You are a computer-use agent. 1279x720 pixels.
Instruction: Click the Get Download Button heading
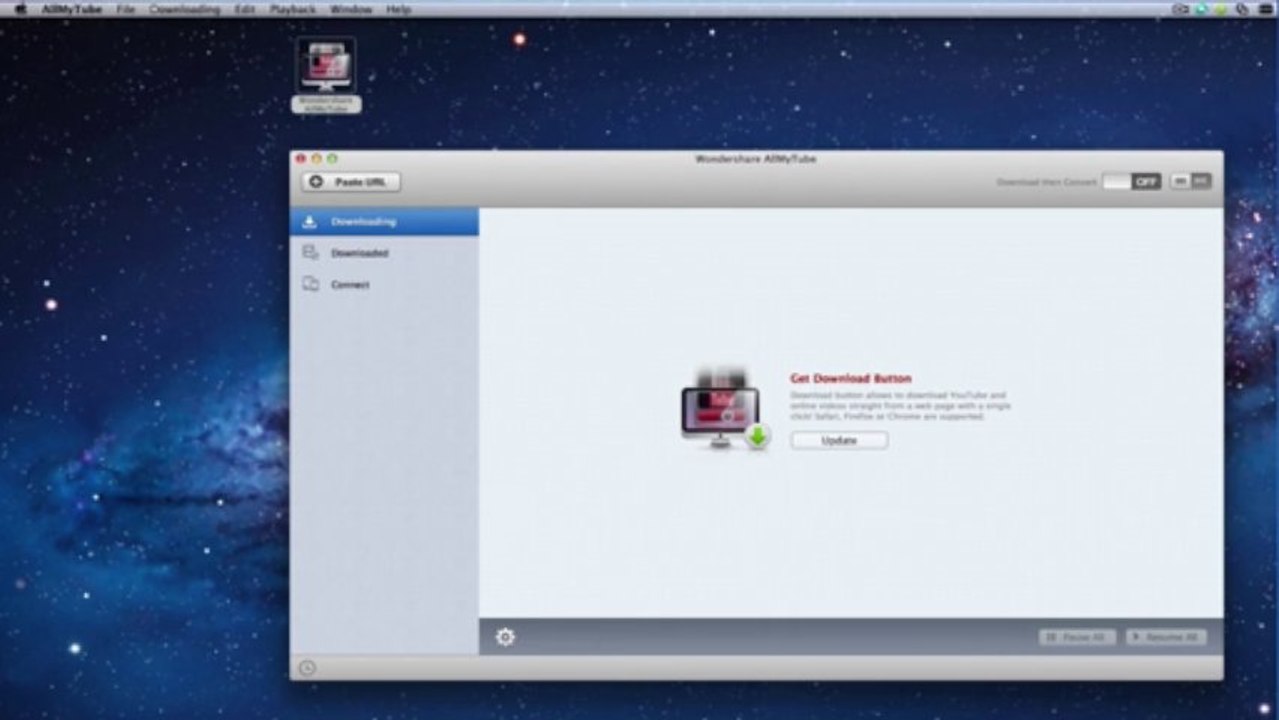(x=851, y=379)
